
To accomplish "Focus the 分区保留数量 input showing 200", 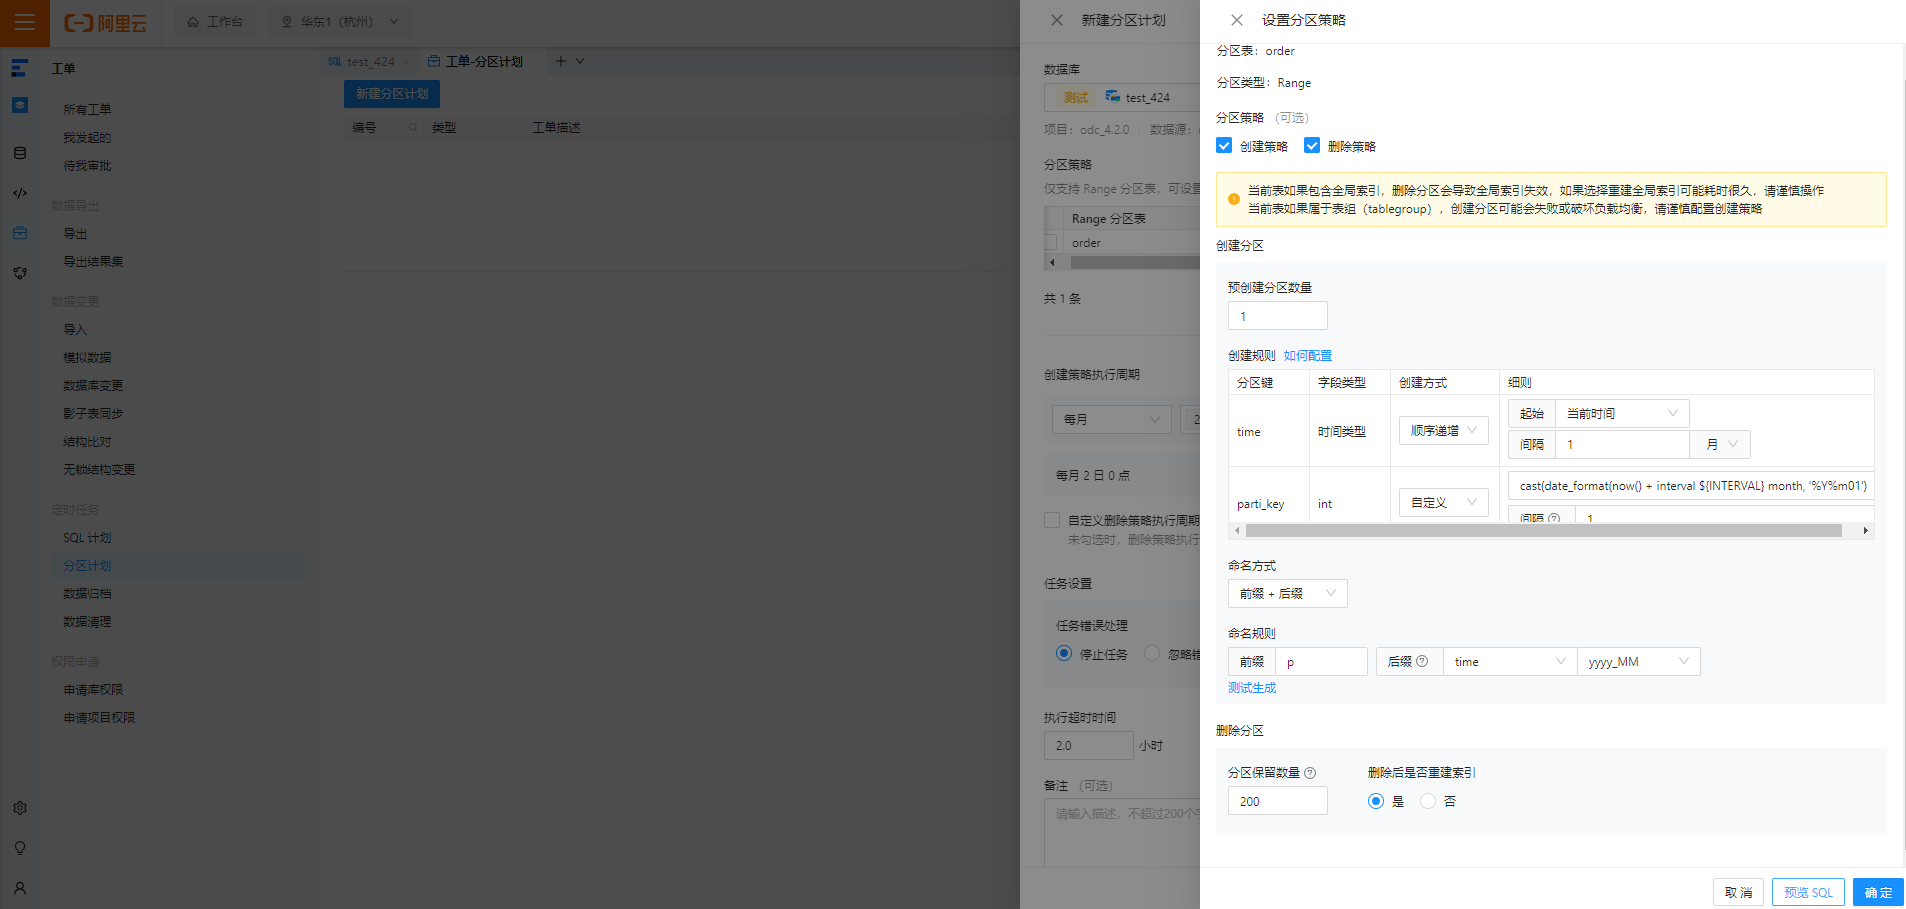I will [1277, 801].
